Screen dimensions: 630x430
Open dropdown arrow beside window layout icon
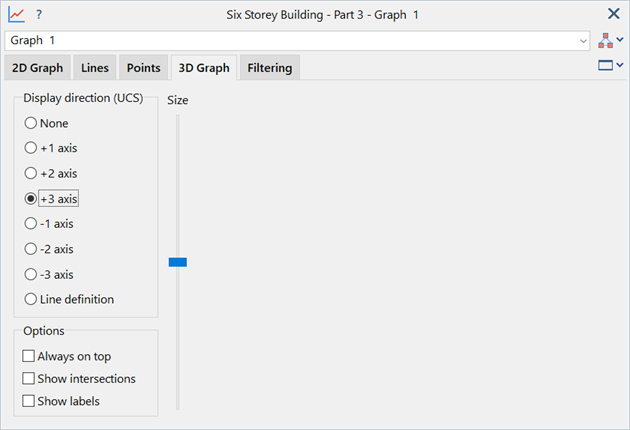[620, 65]
